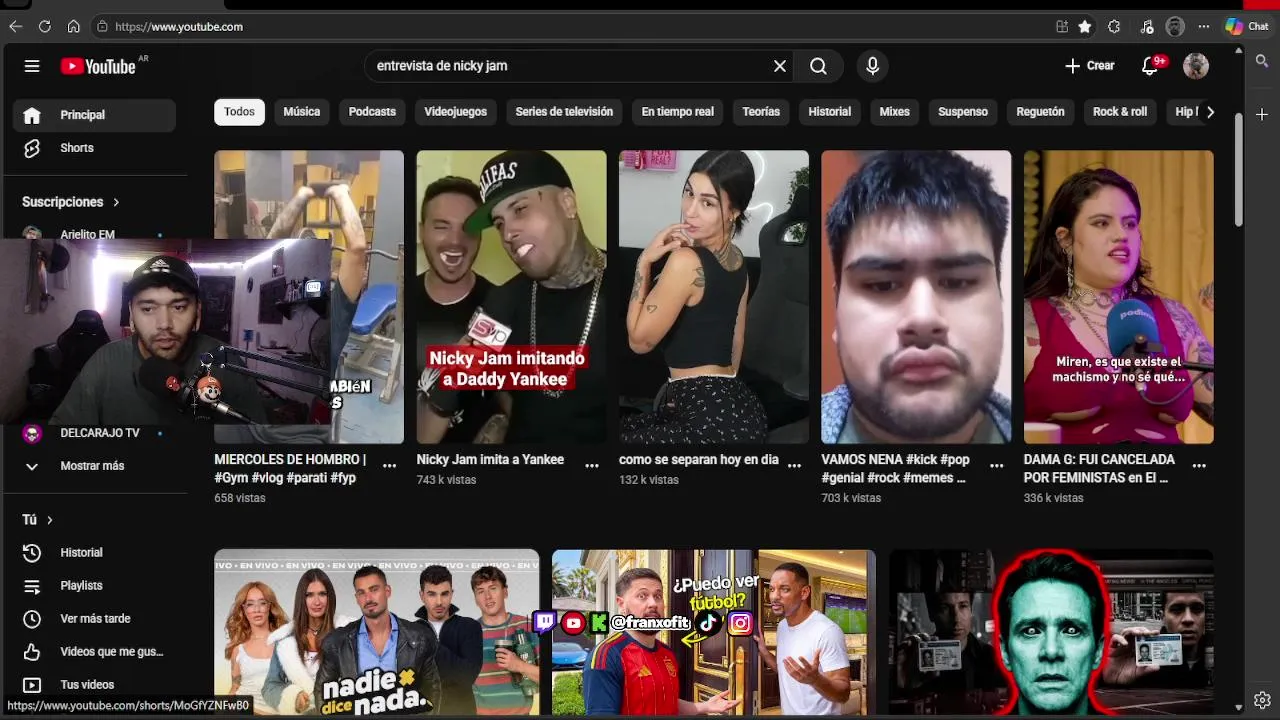Open the browser three-dot settings menu
The height and width of the screenshot is (720, 1280).
click(1203, 27)
